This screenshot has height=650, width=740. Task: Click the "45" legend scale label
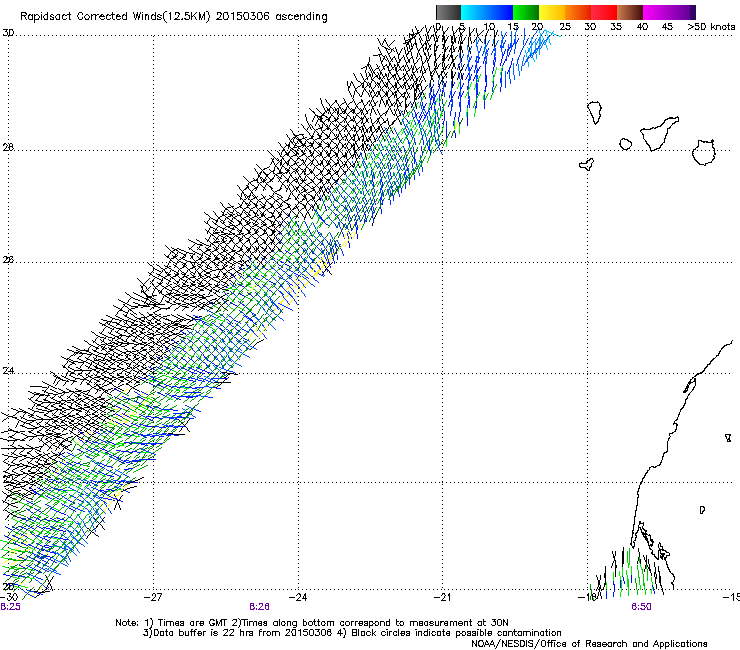click(x=667, y=27)
